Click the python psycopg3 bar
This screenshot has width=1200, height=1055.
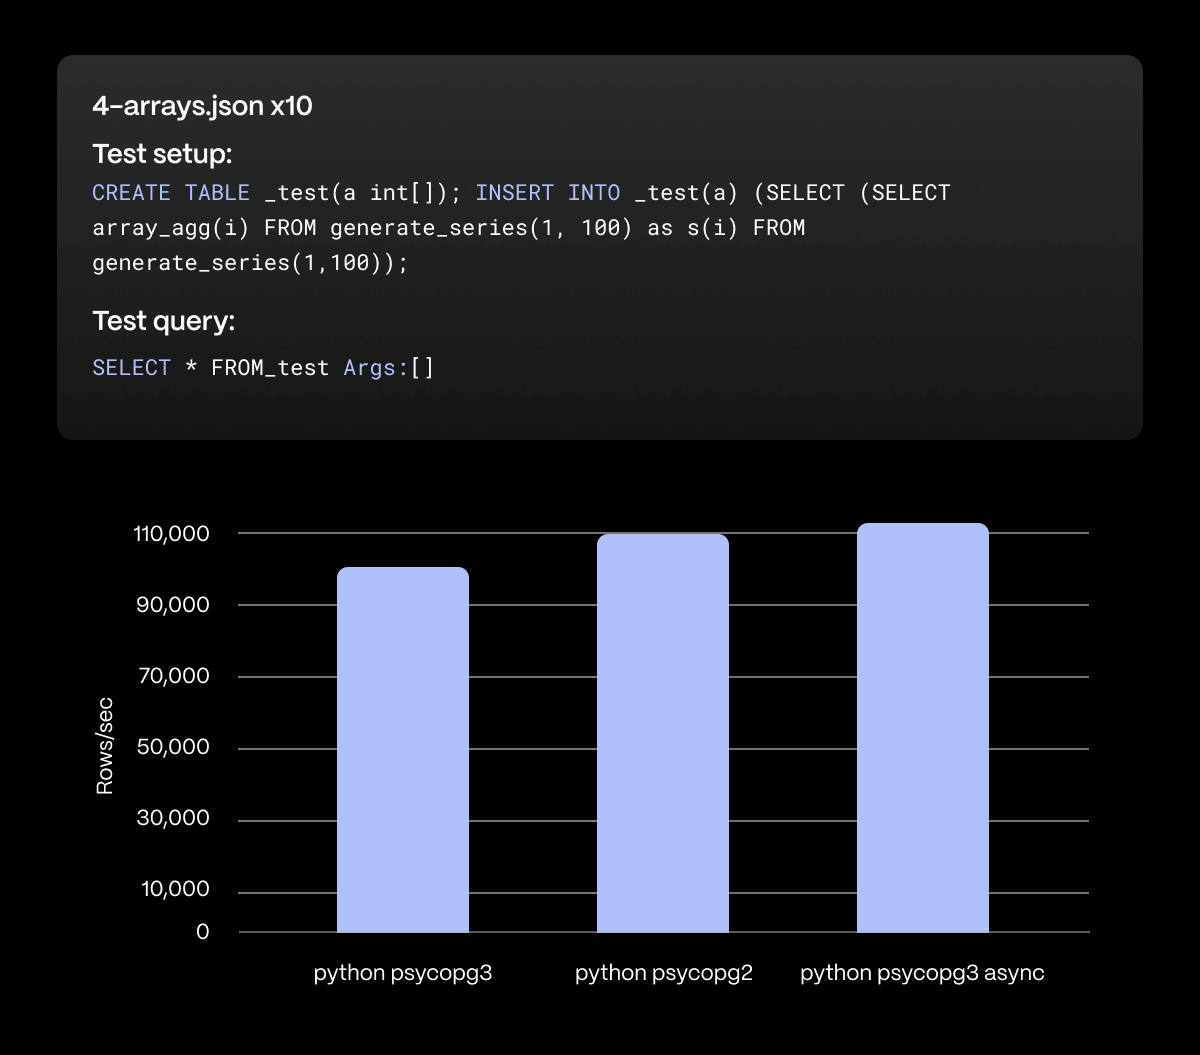[x=403, y=750]
